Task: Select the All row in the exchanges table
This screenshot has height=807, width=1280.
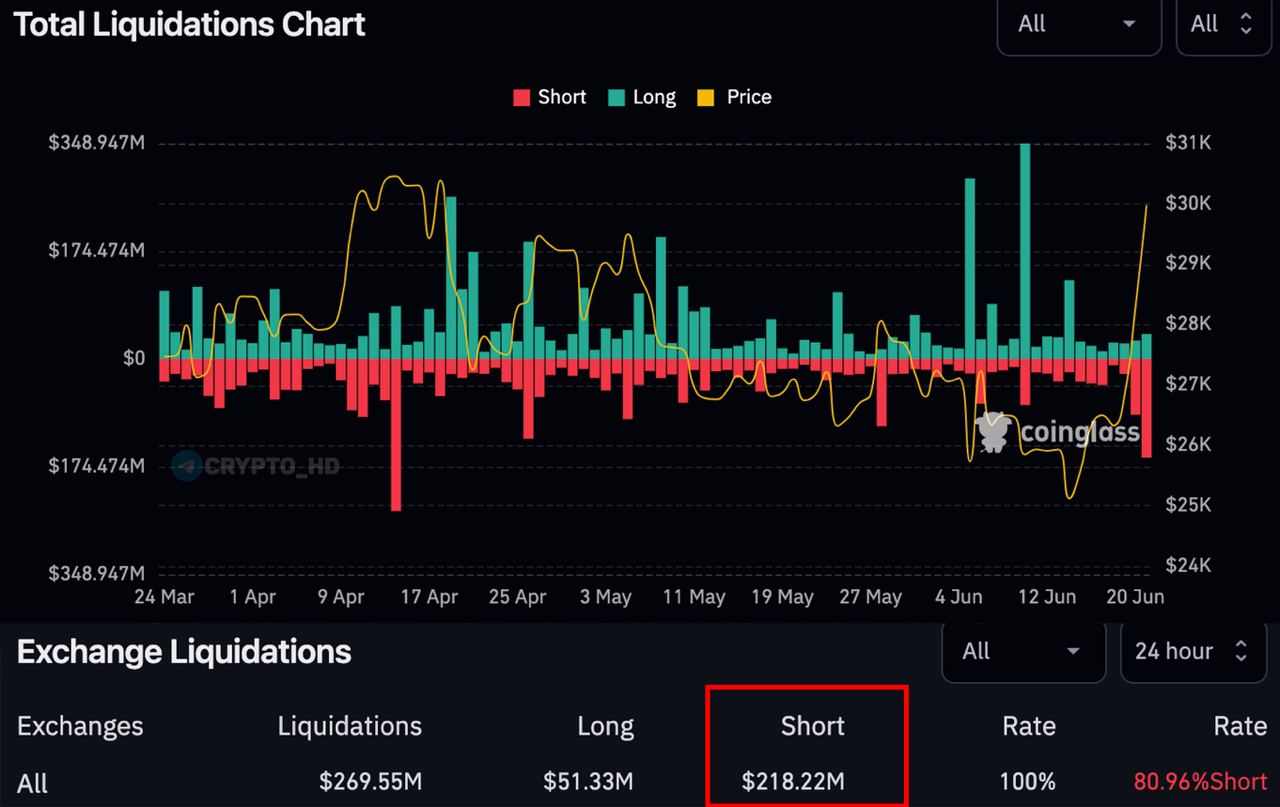Action: click(32, 783)
